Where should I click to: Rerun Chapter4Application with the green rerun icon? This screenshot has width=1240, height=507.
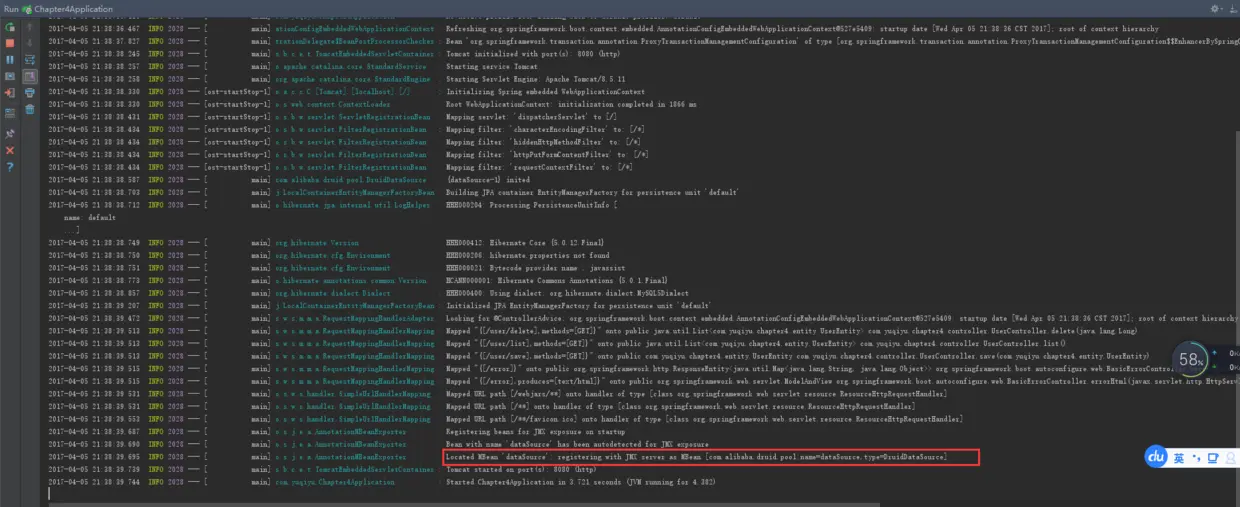coord(10,27)
